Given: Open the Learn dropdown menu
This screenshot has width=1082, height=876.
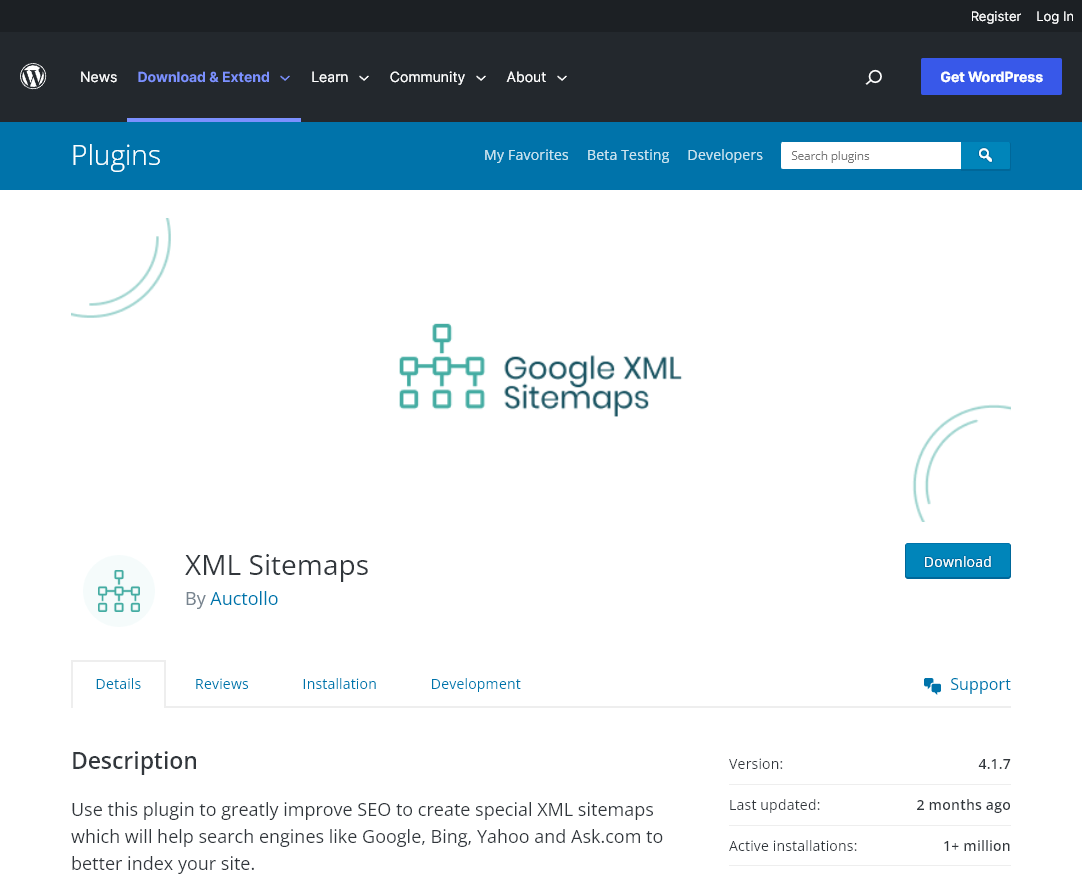Looking at the screenshot, I should click(x=340, y=77).
